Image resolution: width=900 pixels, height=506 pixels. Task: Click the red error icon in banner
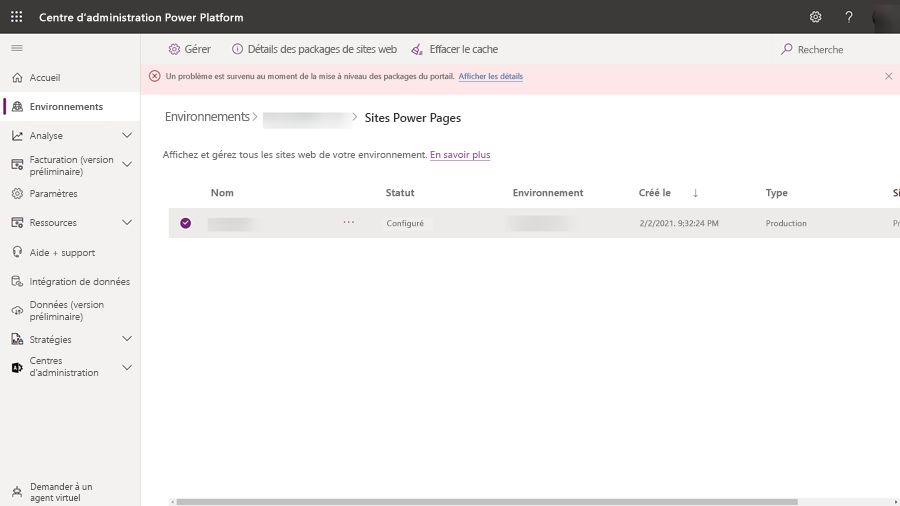tap(154, 76)
